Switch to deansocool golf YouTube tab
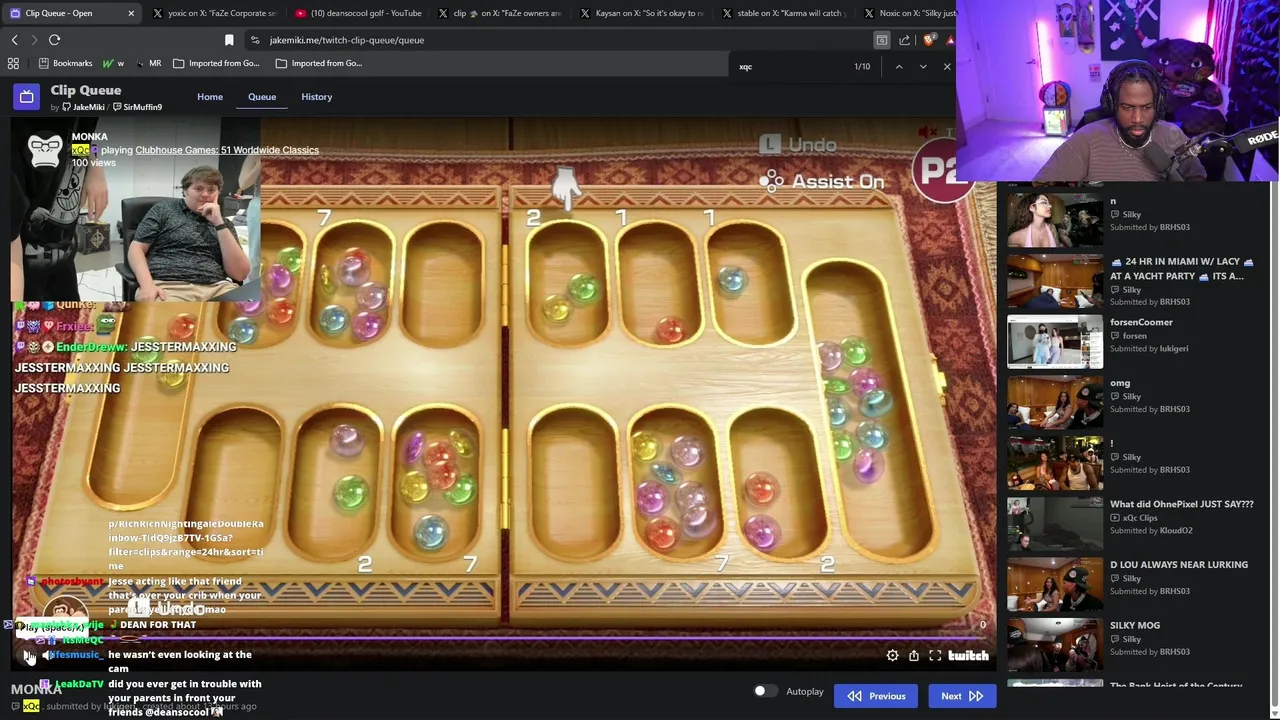 click(x=357, y=13)
